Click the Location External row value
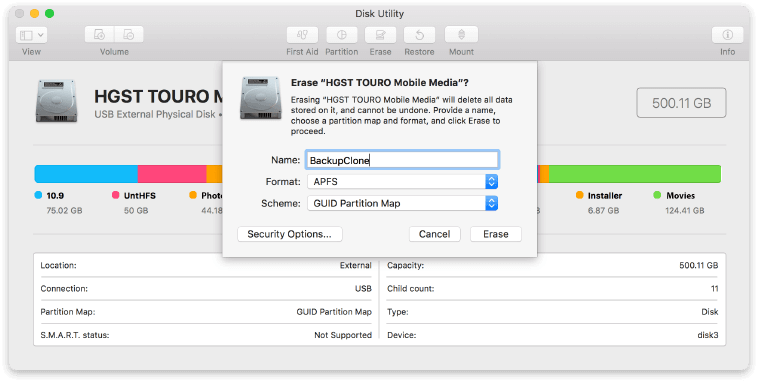 pos(355,265)
